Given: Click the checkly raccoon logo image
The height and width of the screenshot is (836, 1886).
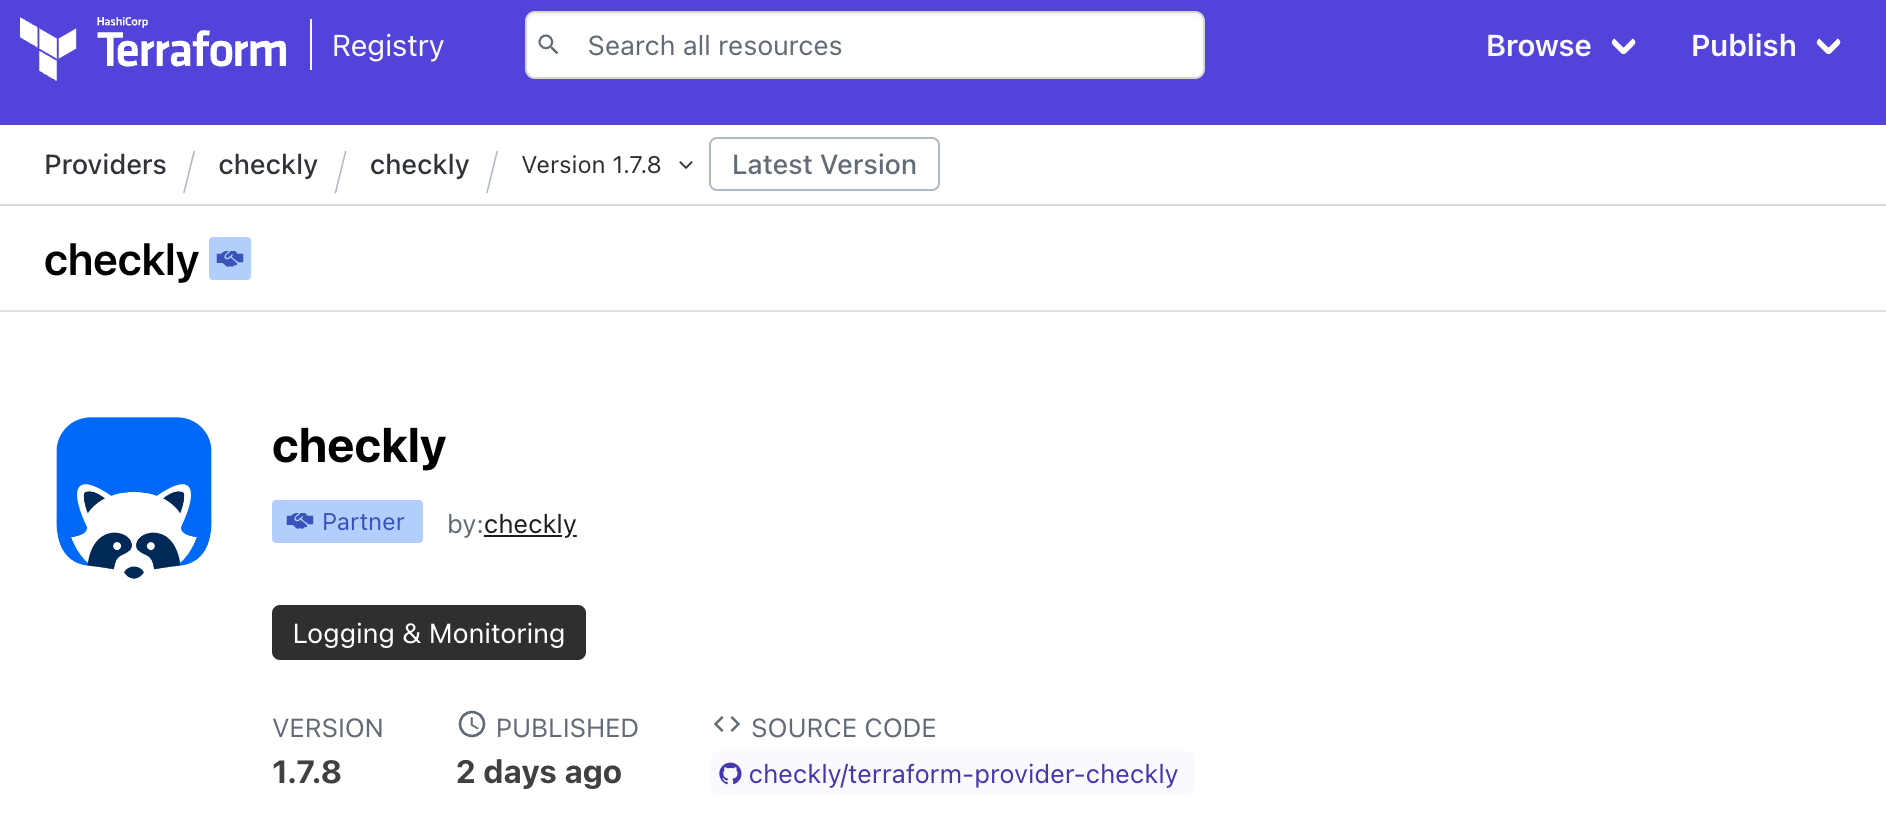Looking at the screenshot, I should tap(134, 497).
